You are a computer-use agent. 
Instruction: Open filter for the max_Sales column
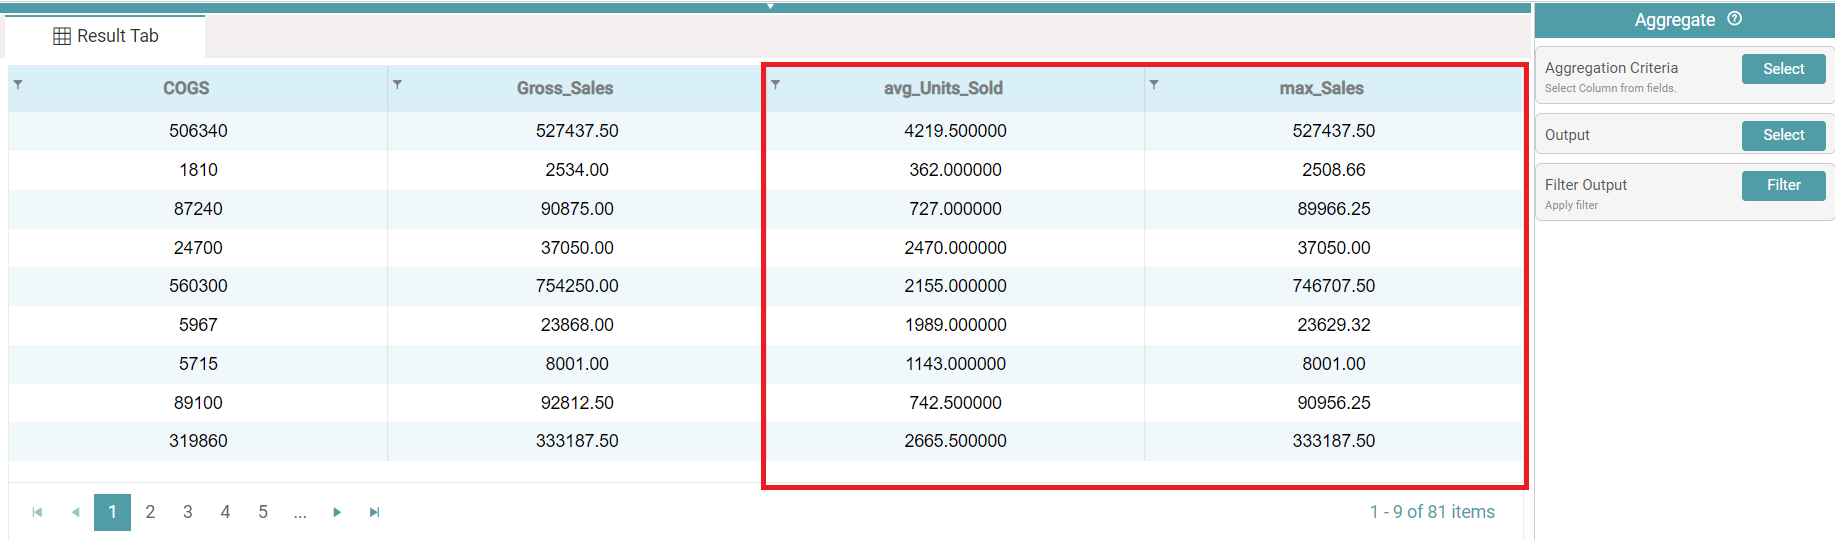[x=1154, y=85]
